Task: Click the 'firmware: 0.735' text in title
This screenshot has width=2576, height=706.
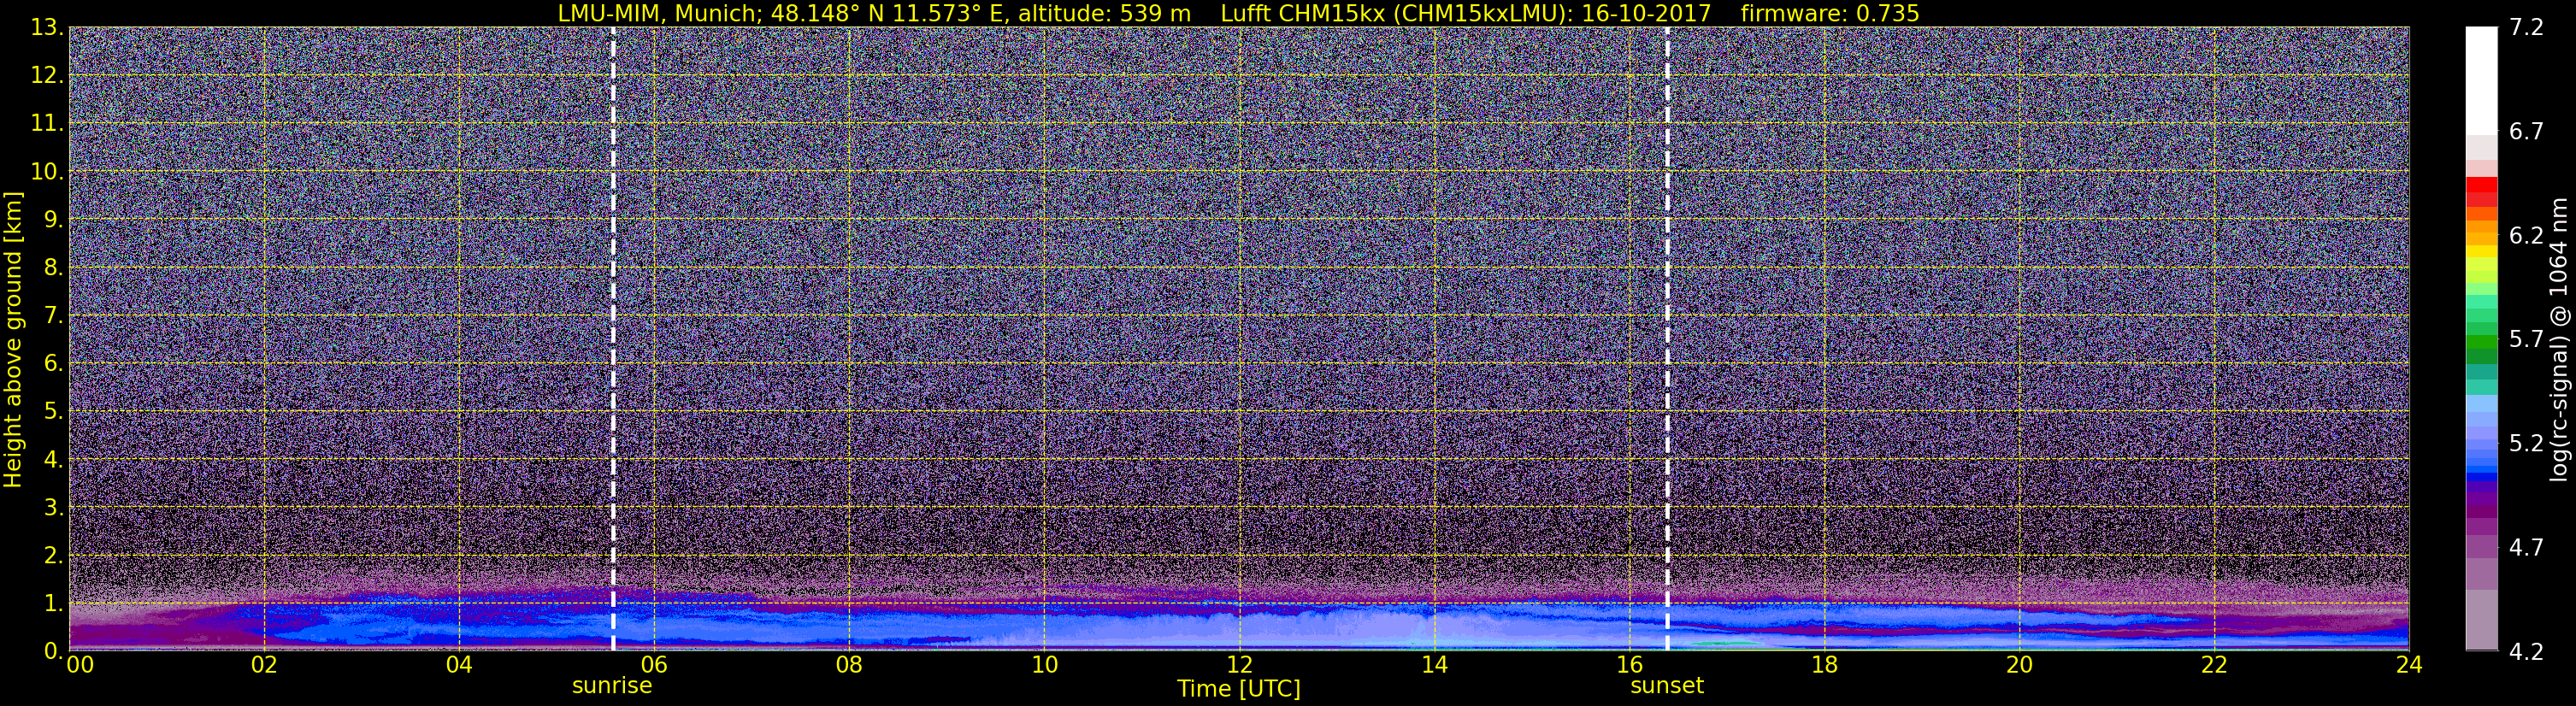Action: coord(1830,13)
